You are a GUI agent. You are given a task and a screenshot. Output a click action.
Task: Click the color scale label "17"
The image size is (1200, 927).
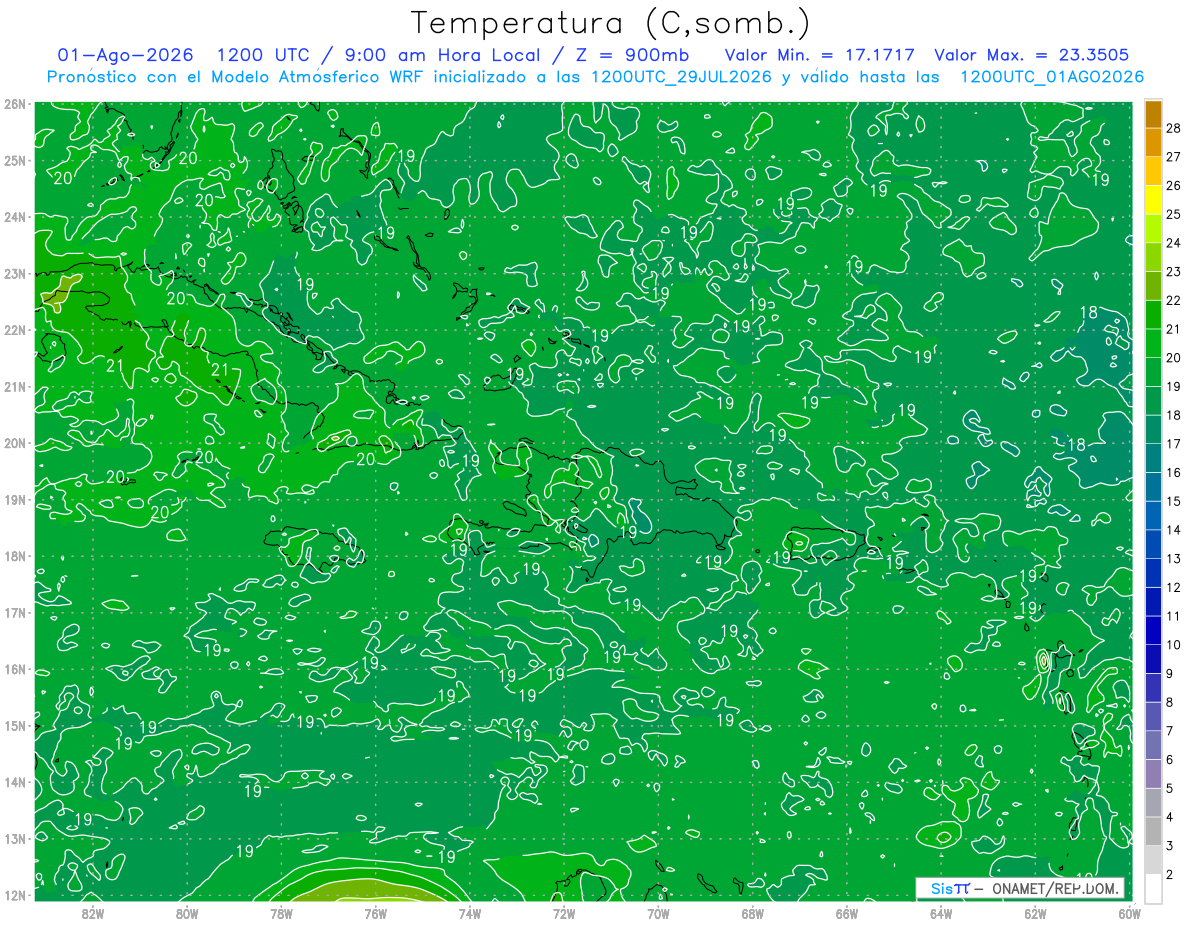[1173, 444]
